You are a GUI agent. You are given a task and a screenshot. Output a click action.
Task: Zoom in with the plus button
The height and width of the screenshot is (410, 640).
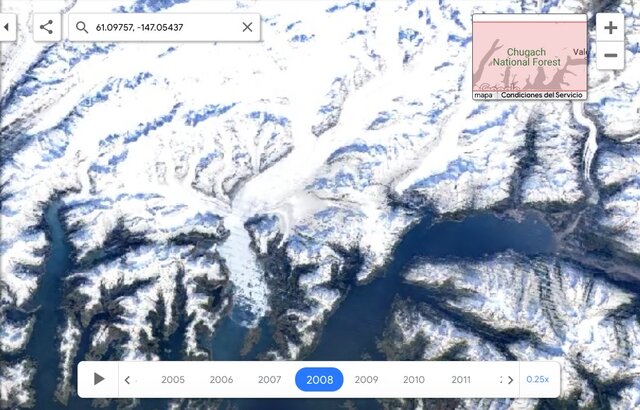610,27
